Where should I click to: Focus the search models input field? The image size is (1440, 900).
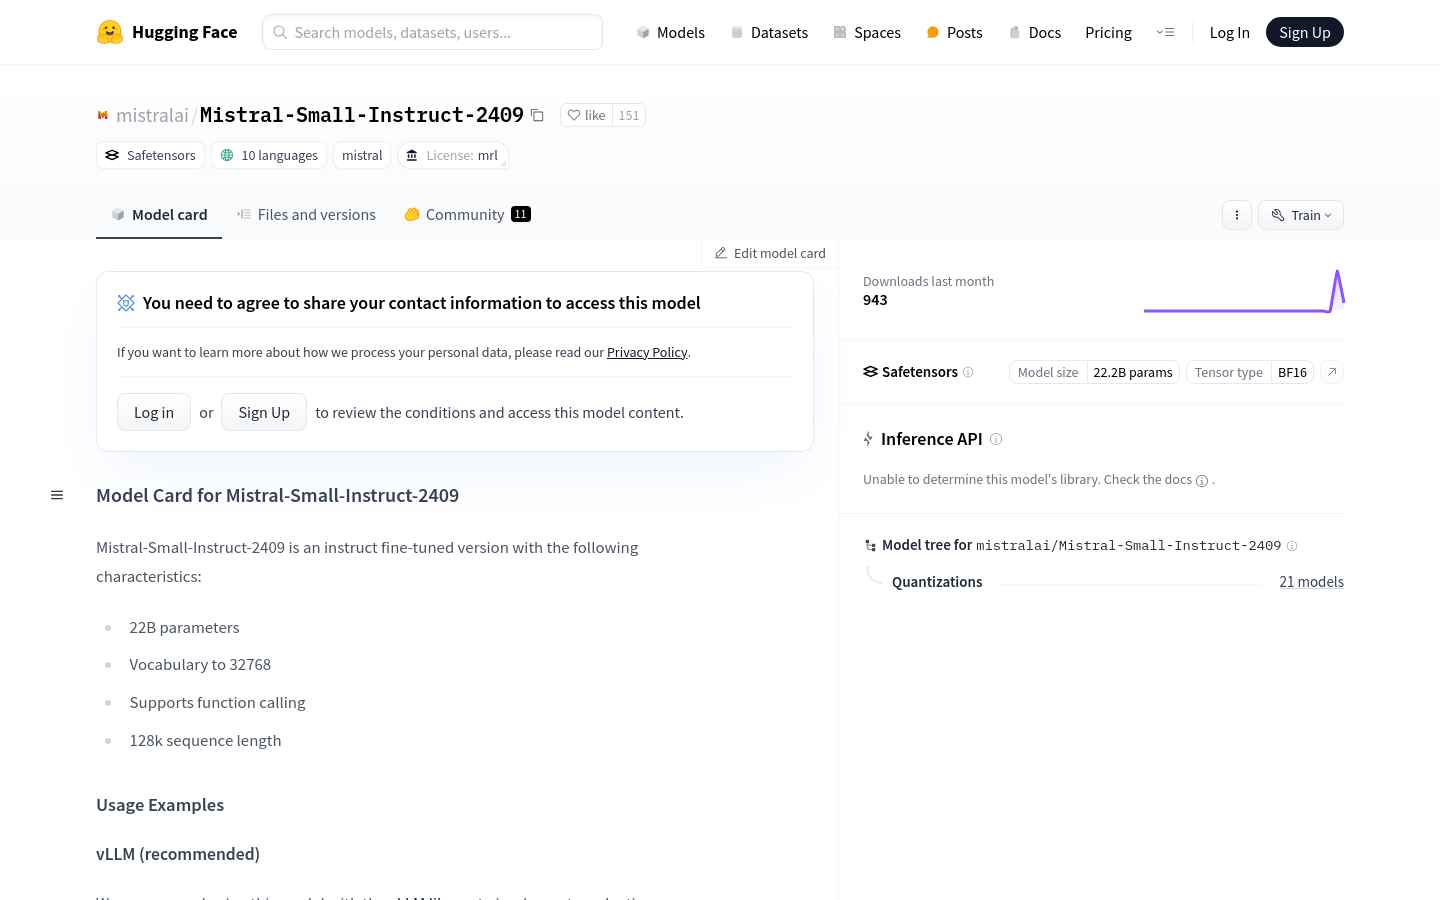(x=432, y=32)
